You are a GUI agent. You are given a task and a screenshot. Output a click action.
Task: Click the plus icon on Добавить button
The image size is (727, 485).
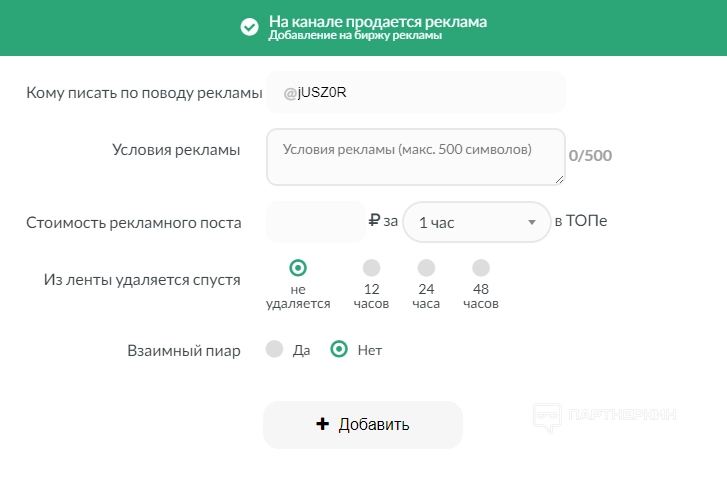[x=322, y=424]
